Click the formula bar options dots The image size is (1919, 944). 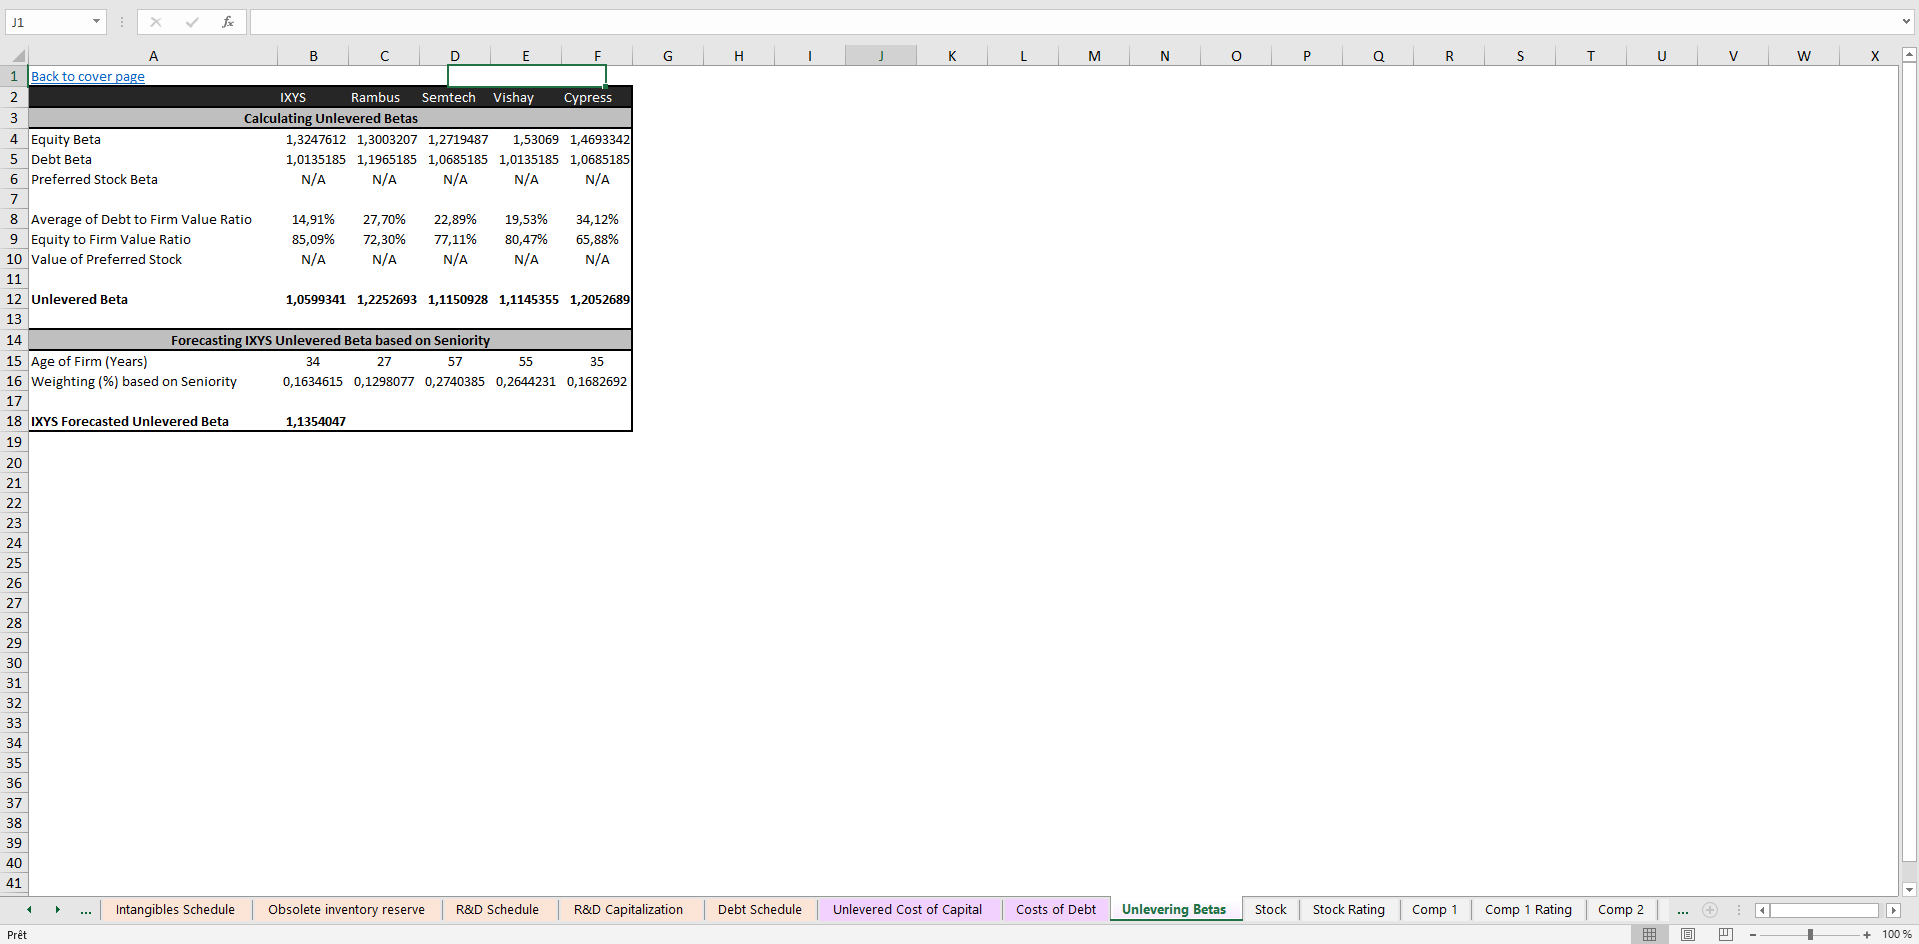click(122, 22)
